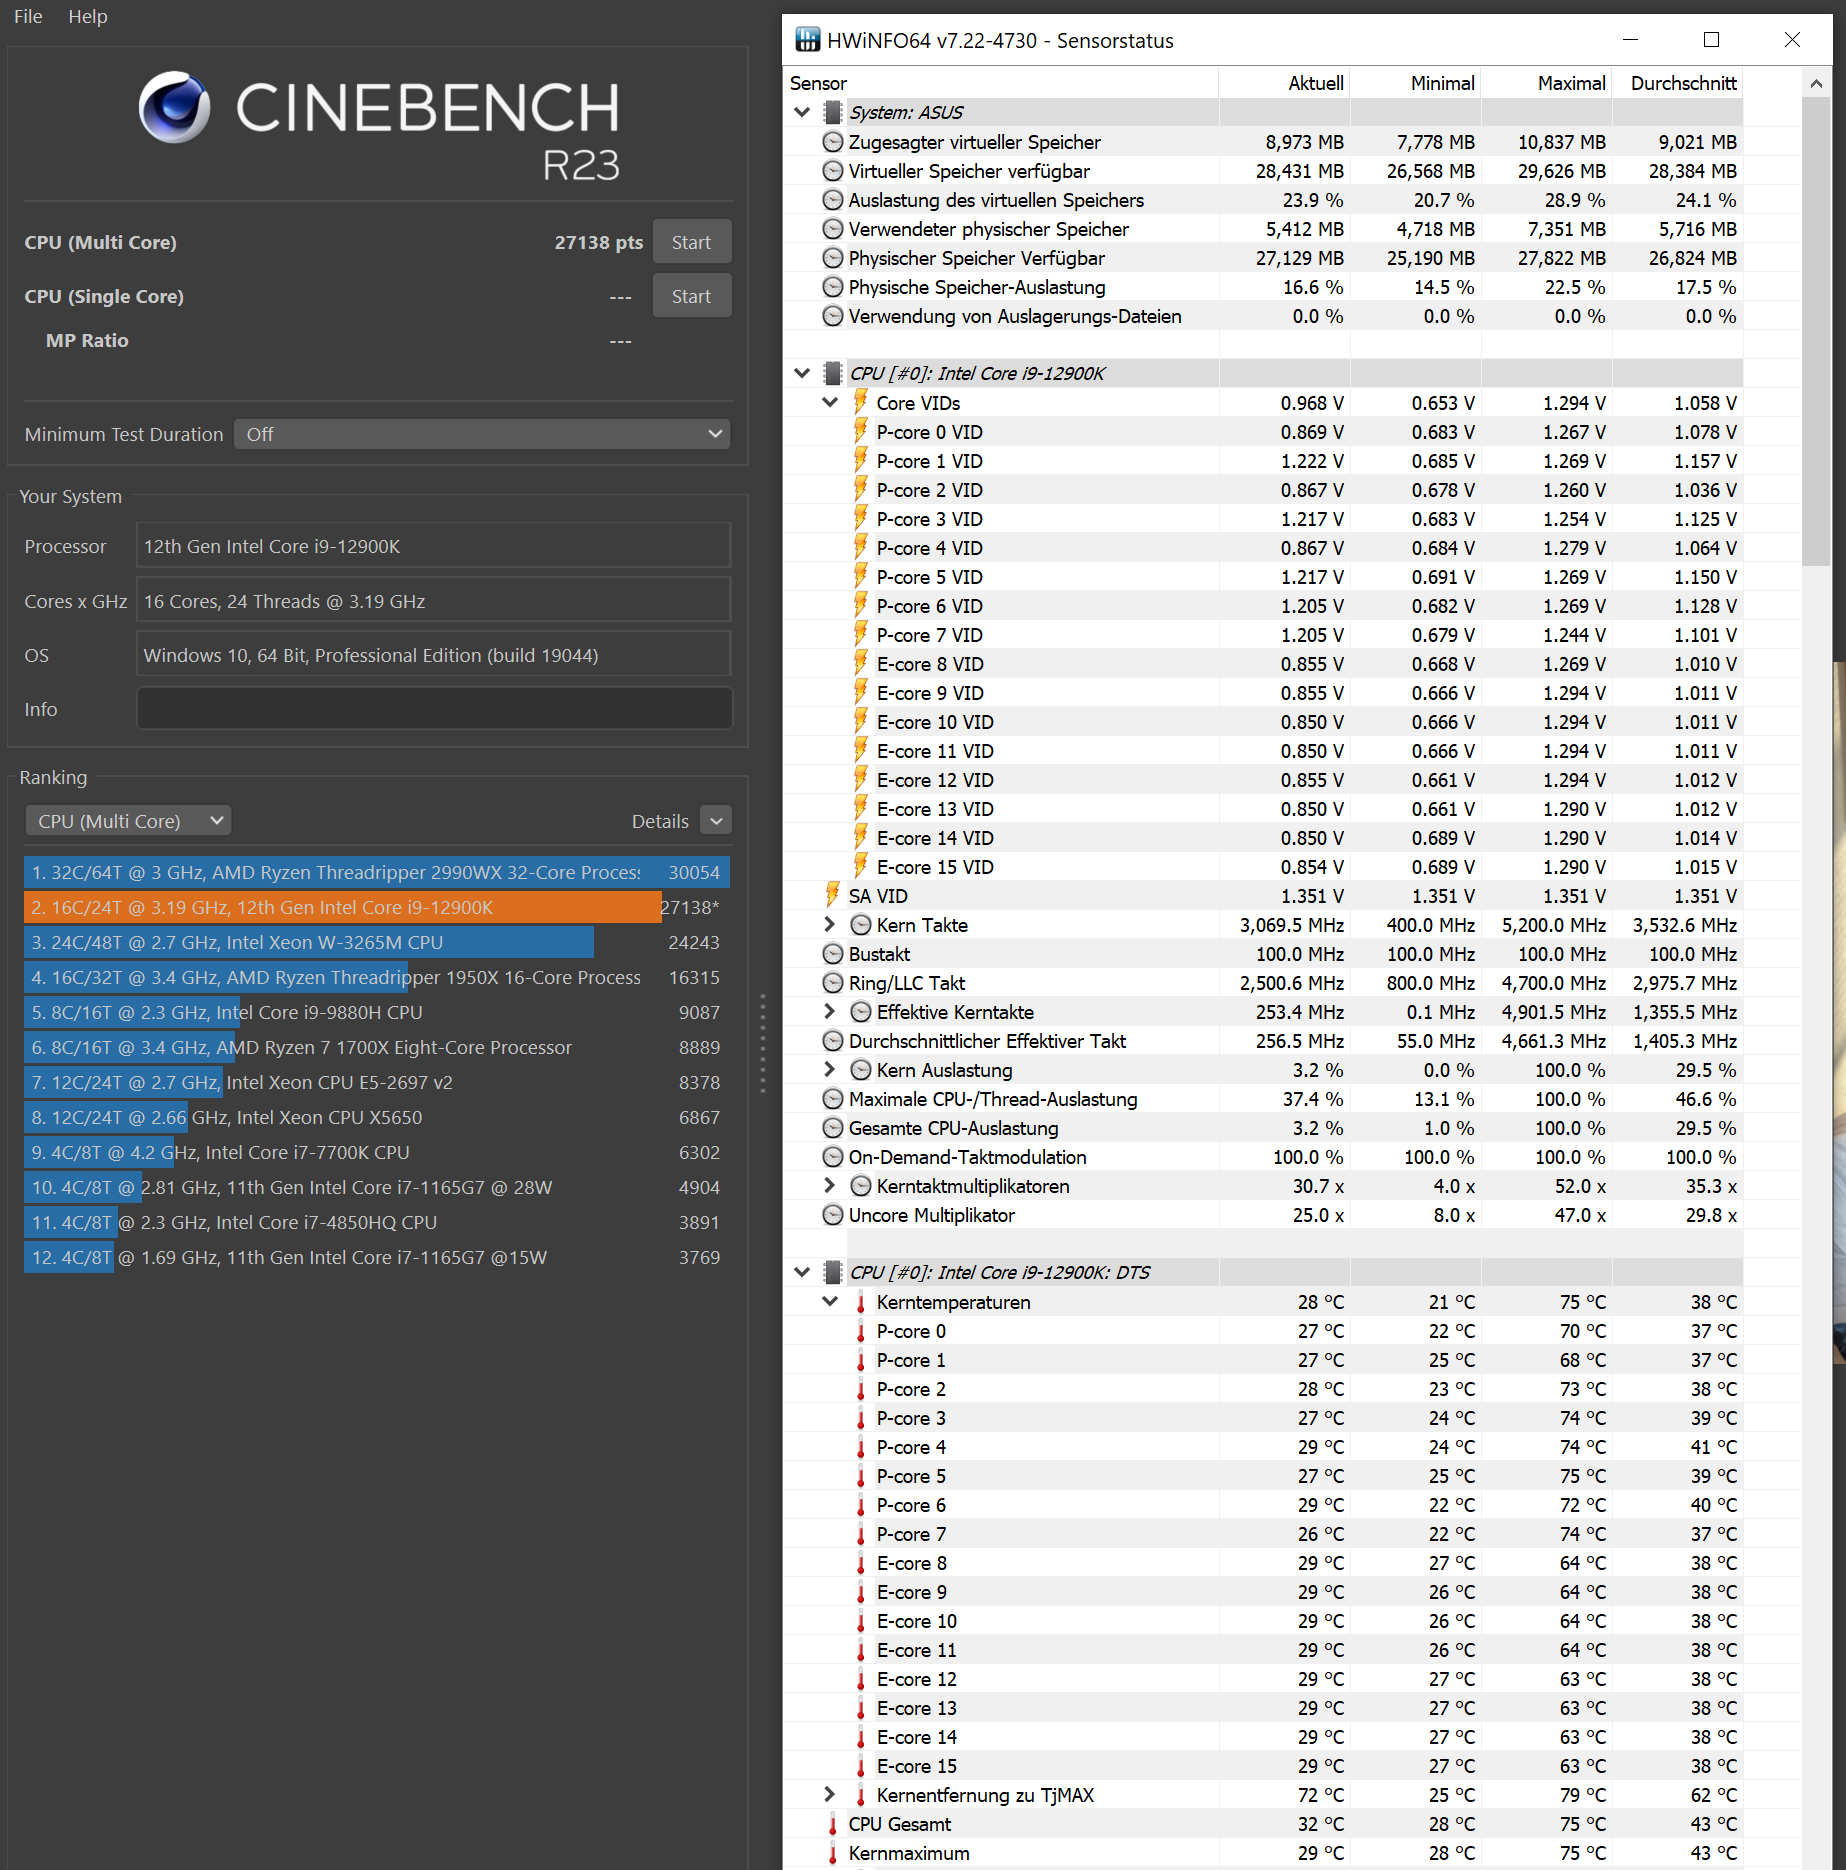1846x1870 pixels.
Task: Select the Threadripper 2990WX ranking entry
Action: pyautogui.click(x=377, y=872)
